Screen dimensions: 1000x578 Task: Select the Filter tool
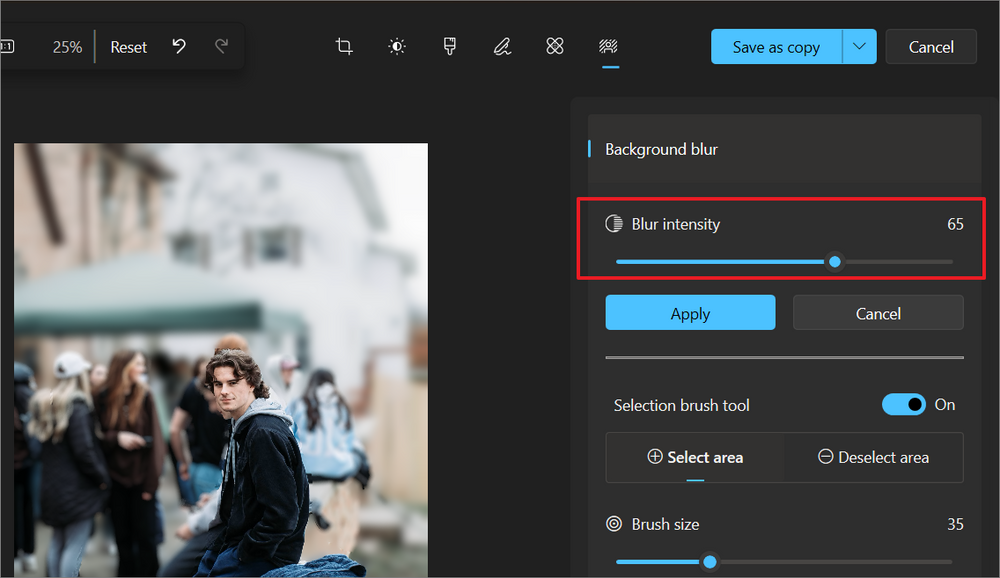tap(449, 46)
